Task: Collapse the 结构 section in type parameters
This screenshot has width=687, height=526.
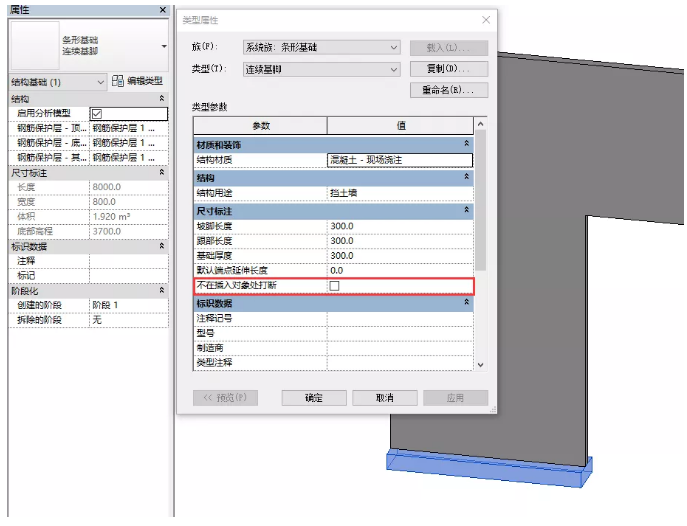Action: pyautogui.click(x=467, y=177)
